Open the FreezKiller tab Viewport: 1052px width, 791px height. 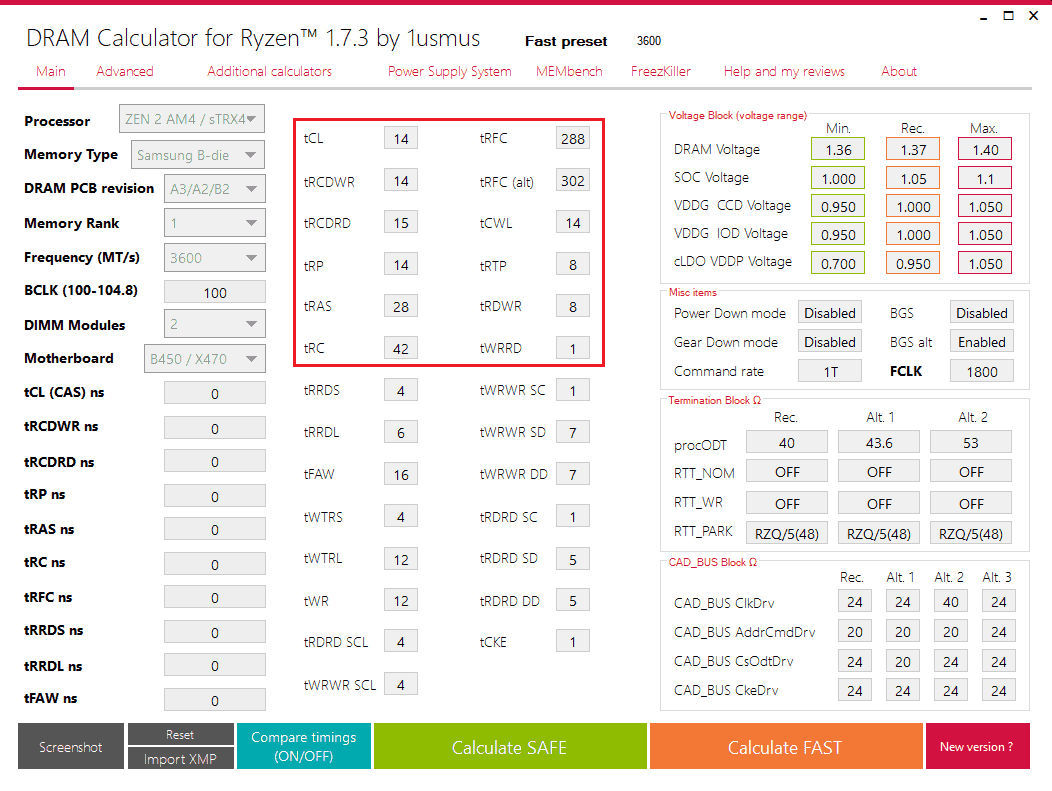coord(660,71)
